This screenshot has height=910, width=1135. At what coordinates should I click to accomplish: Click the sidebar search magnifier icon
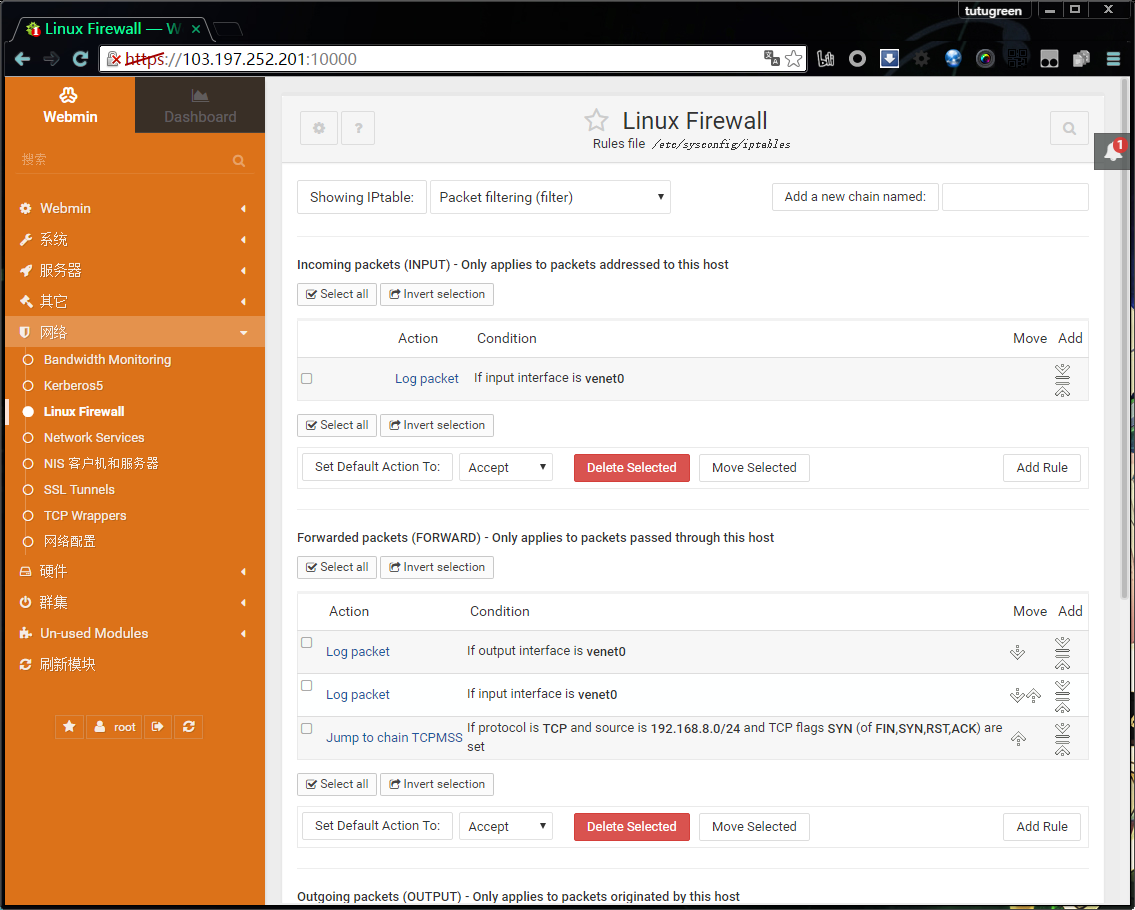pos(239,161)
